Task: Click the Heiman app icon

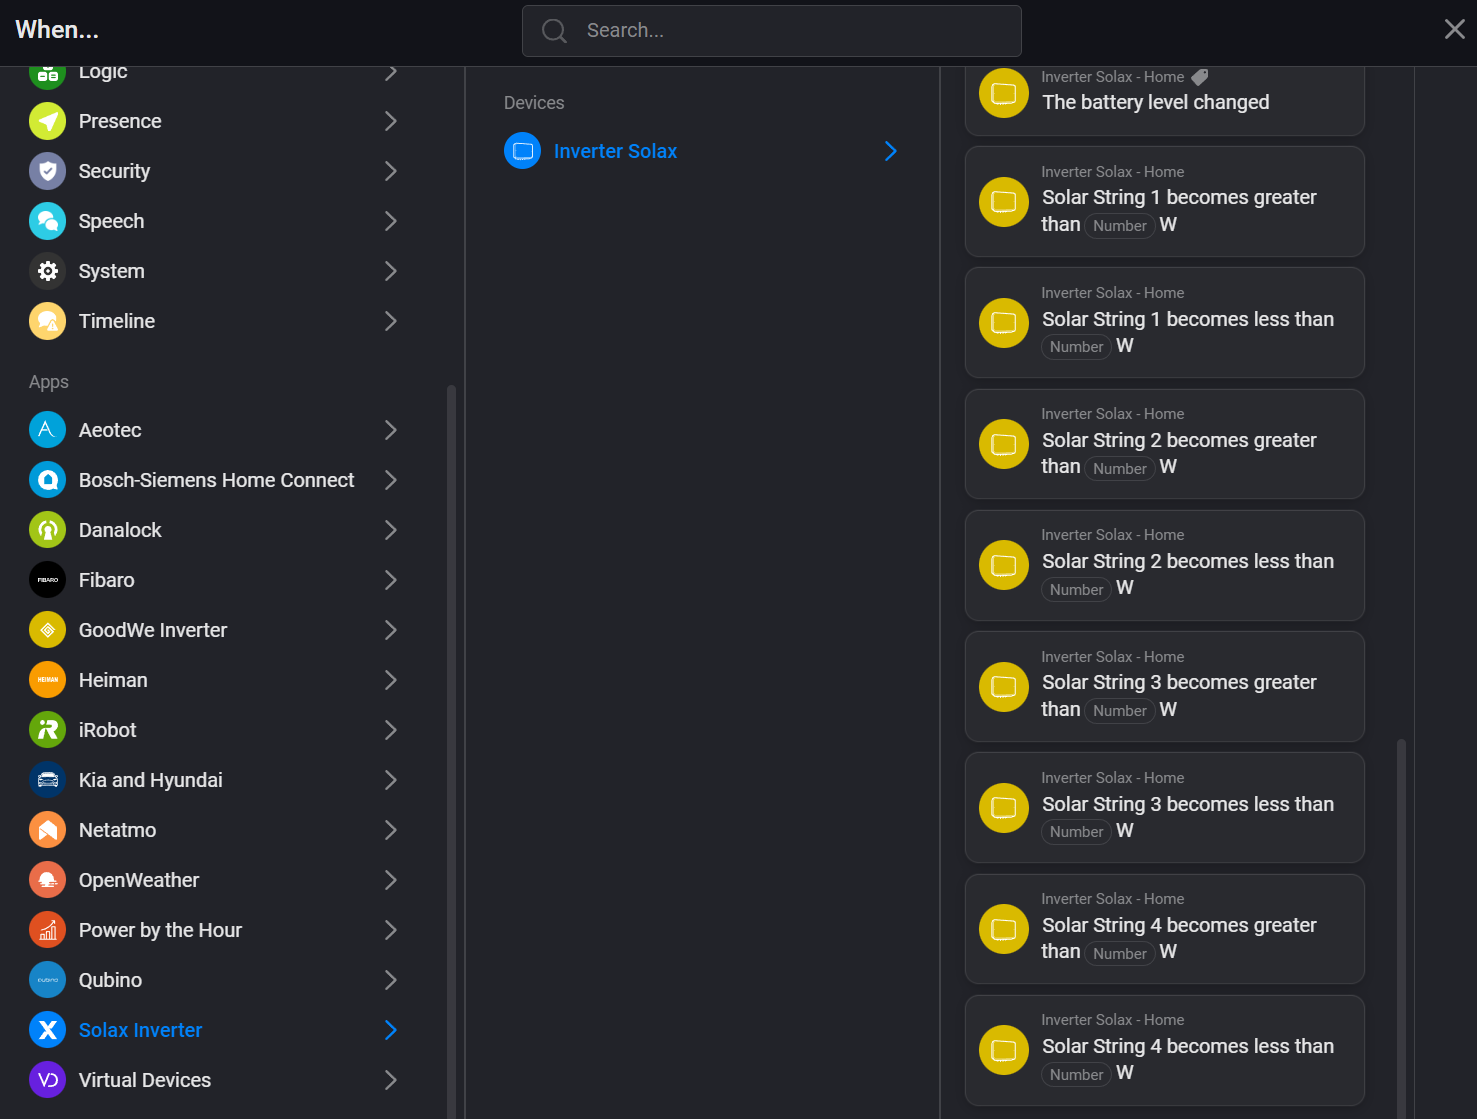Action: tap(47, 680)
